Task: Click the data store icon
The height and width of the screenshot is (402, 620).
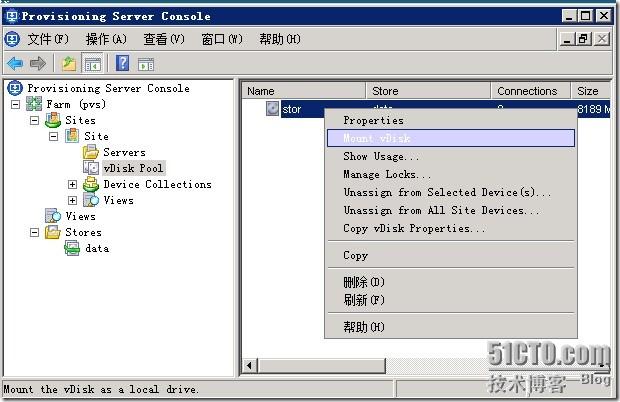Action: tap(72, 248)
